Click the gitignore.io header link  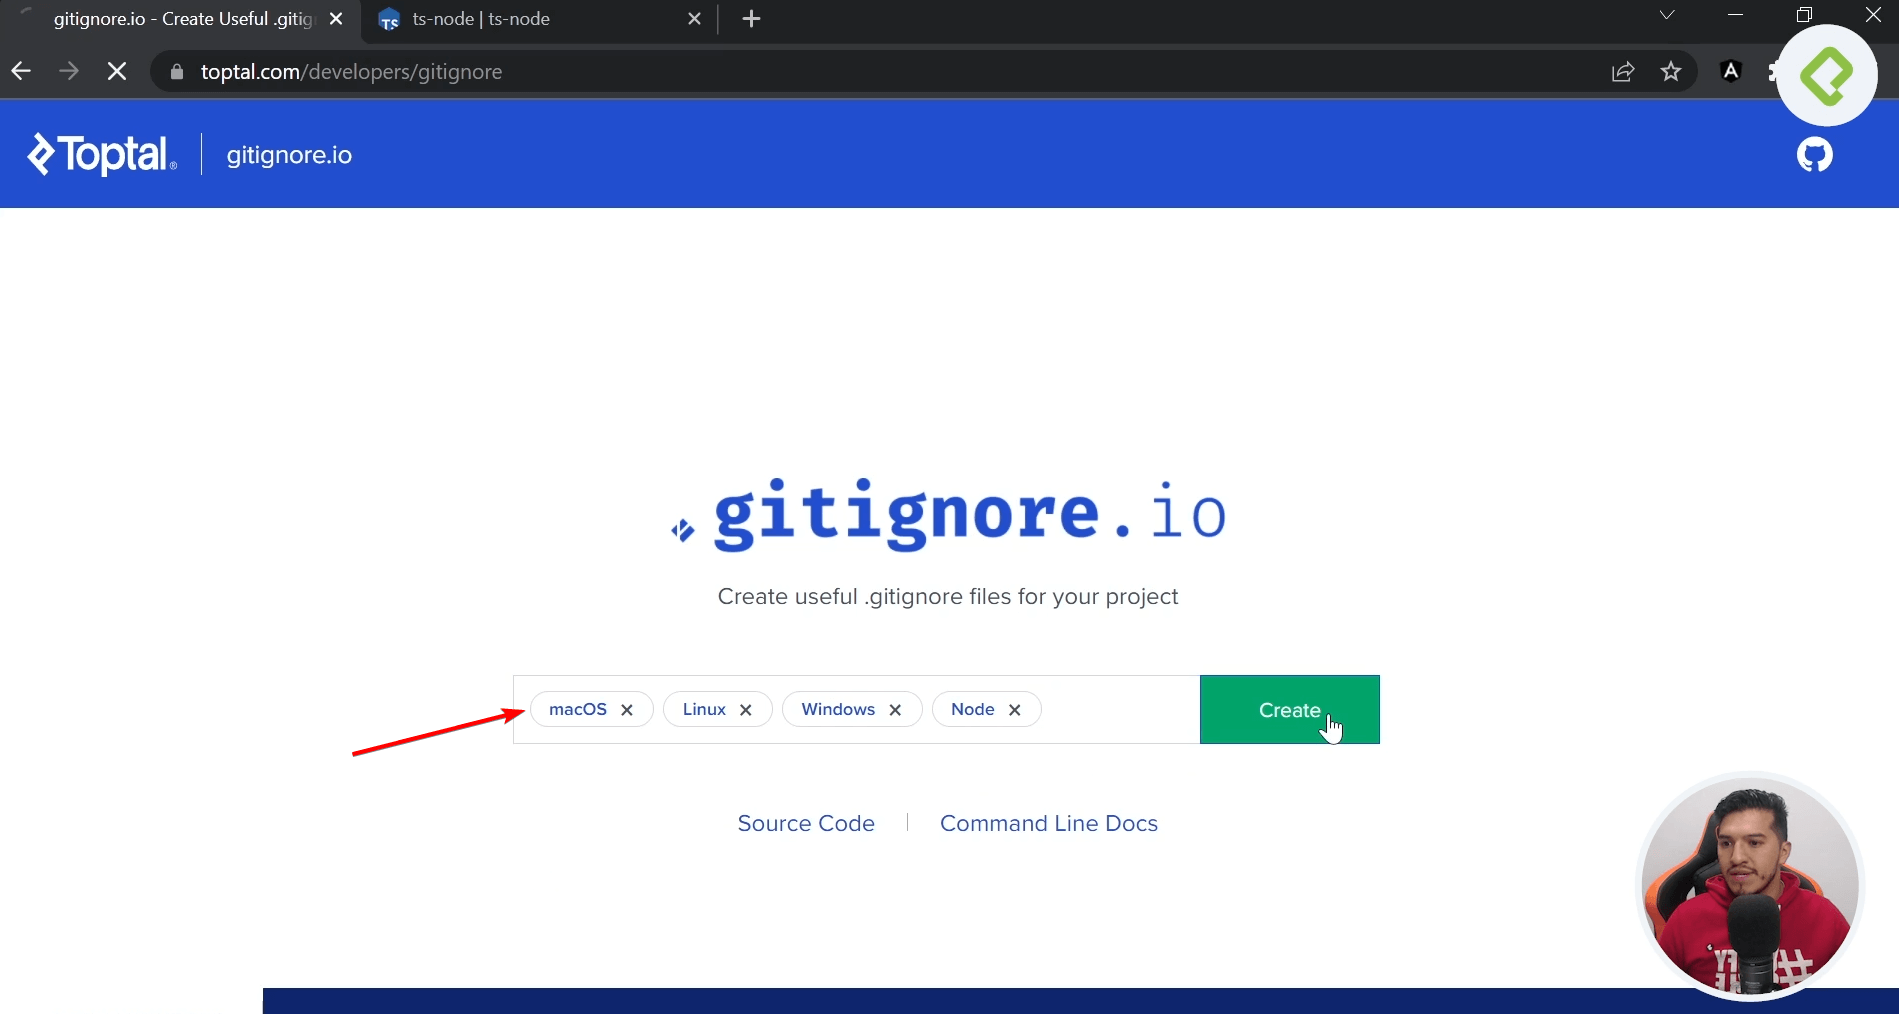(289, 155)
